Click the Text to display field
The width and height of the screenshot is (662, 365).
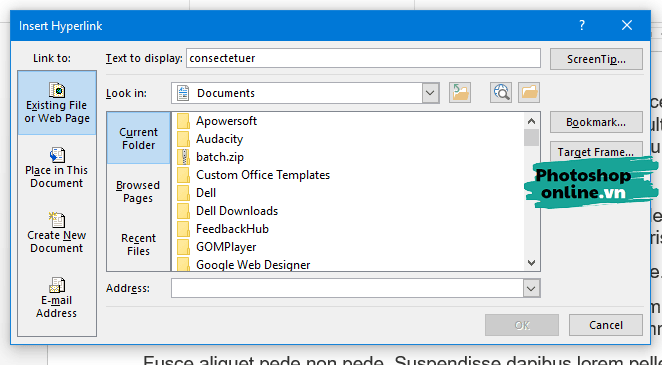[x=363, y=58]
